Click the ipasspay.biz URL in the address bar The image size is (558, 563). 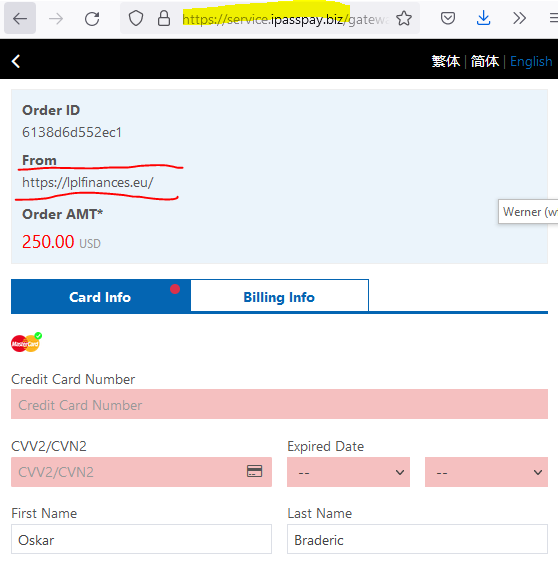(285, 19)
